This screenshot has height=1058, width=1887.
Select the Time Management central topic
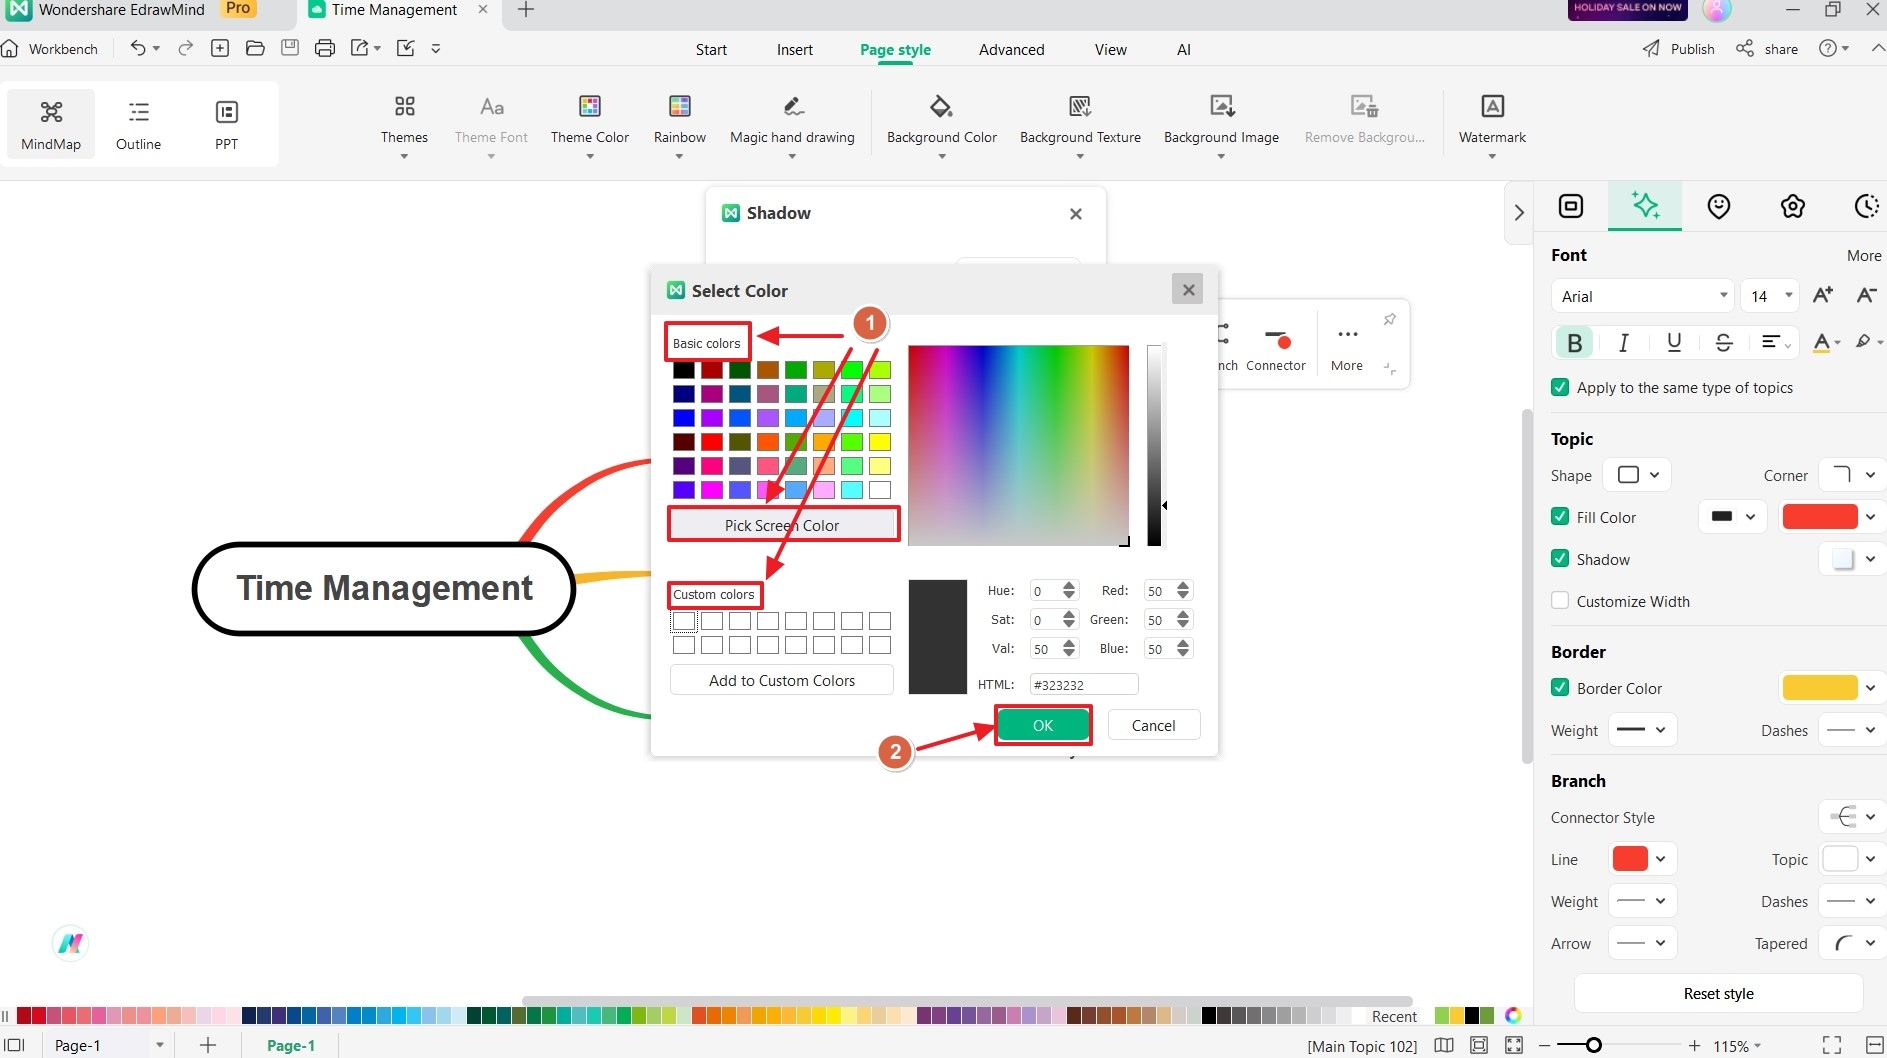click(384, 588)
